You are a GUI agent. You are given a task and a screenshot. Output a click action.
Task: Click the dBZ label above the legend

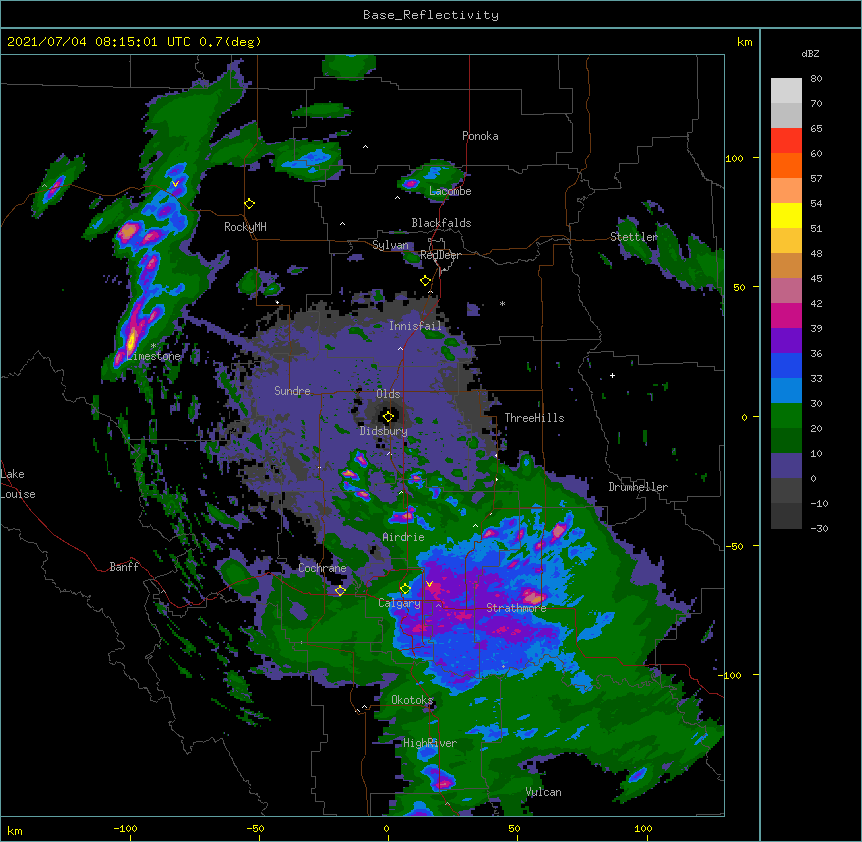click(x=810, y=54)
